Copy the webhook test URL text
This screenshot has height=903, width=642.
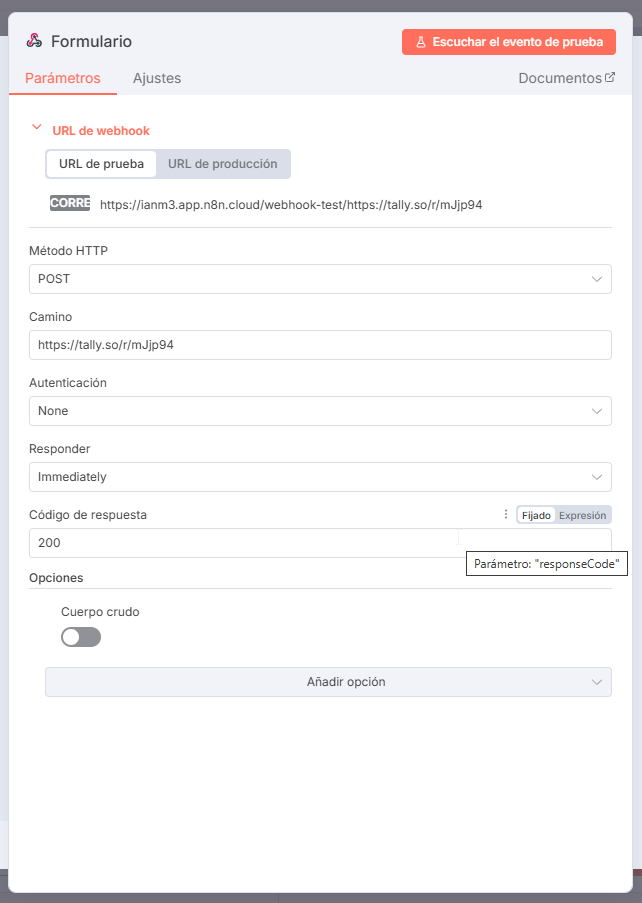pyautogui.click(x=291, y=204)
